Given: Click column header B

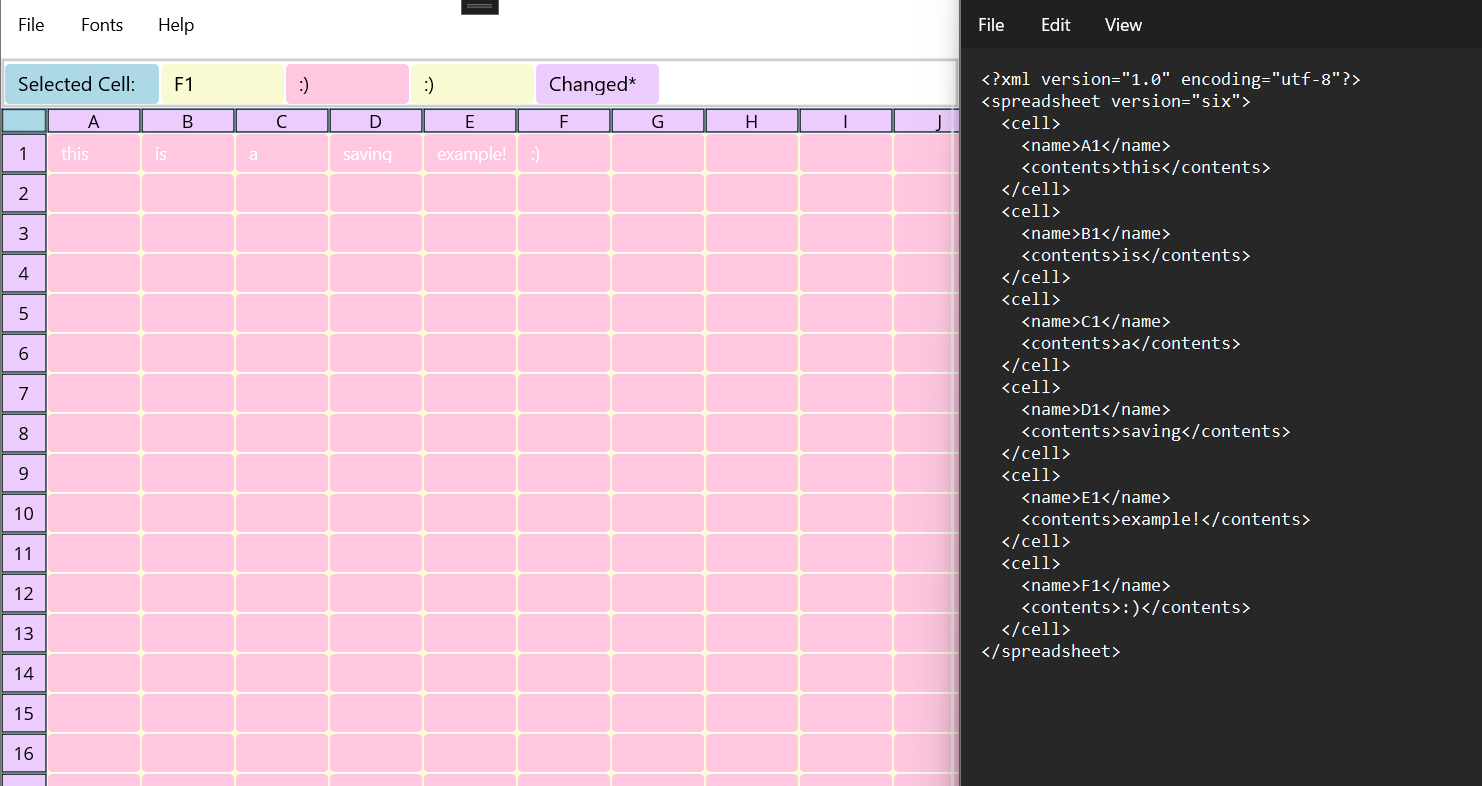Looking at the screenshot, I should (x=188, y=121).
